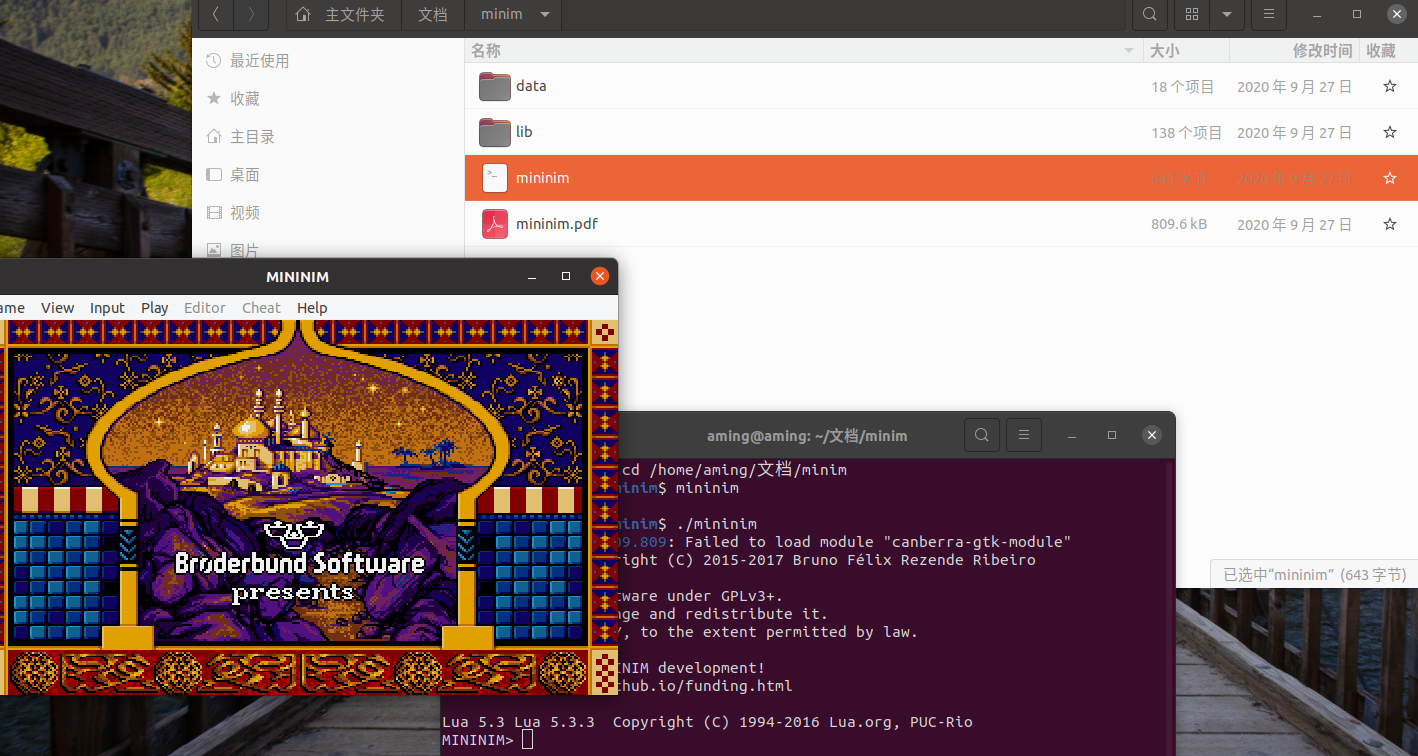This screenshot has height=756, width=1418.
Task: Open the Play menu in MININIM
Action: [155, 308]
